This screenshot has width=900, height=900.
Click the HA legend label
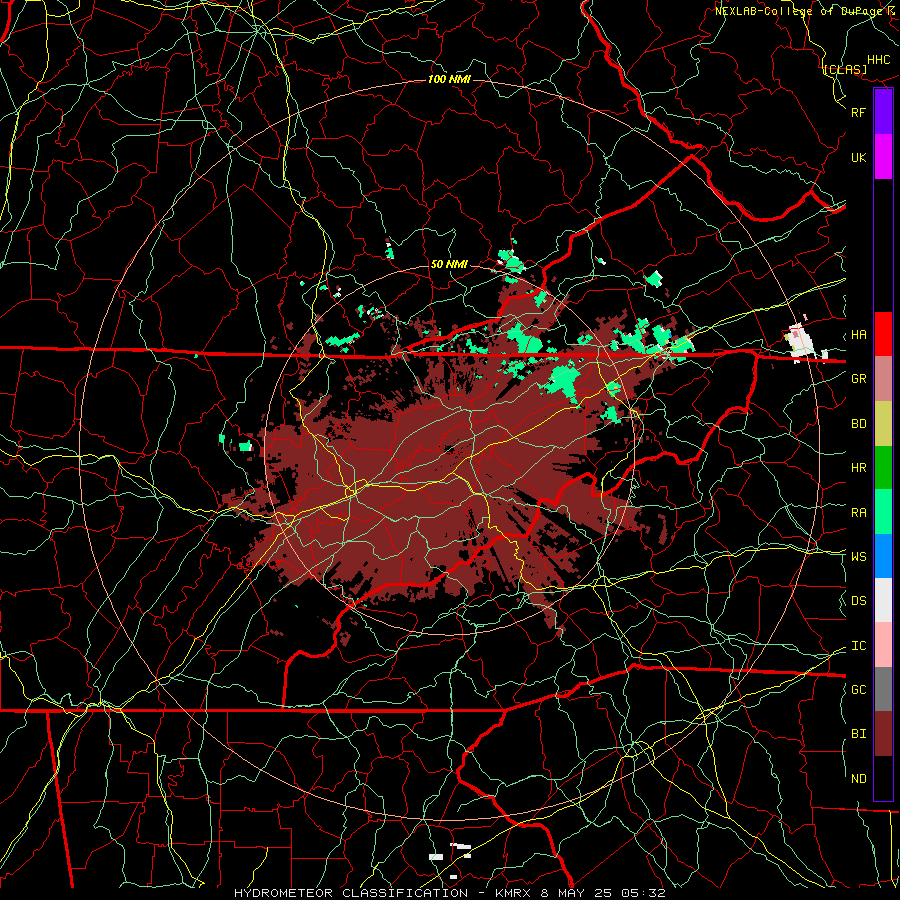[858, 335]
